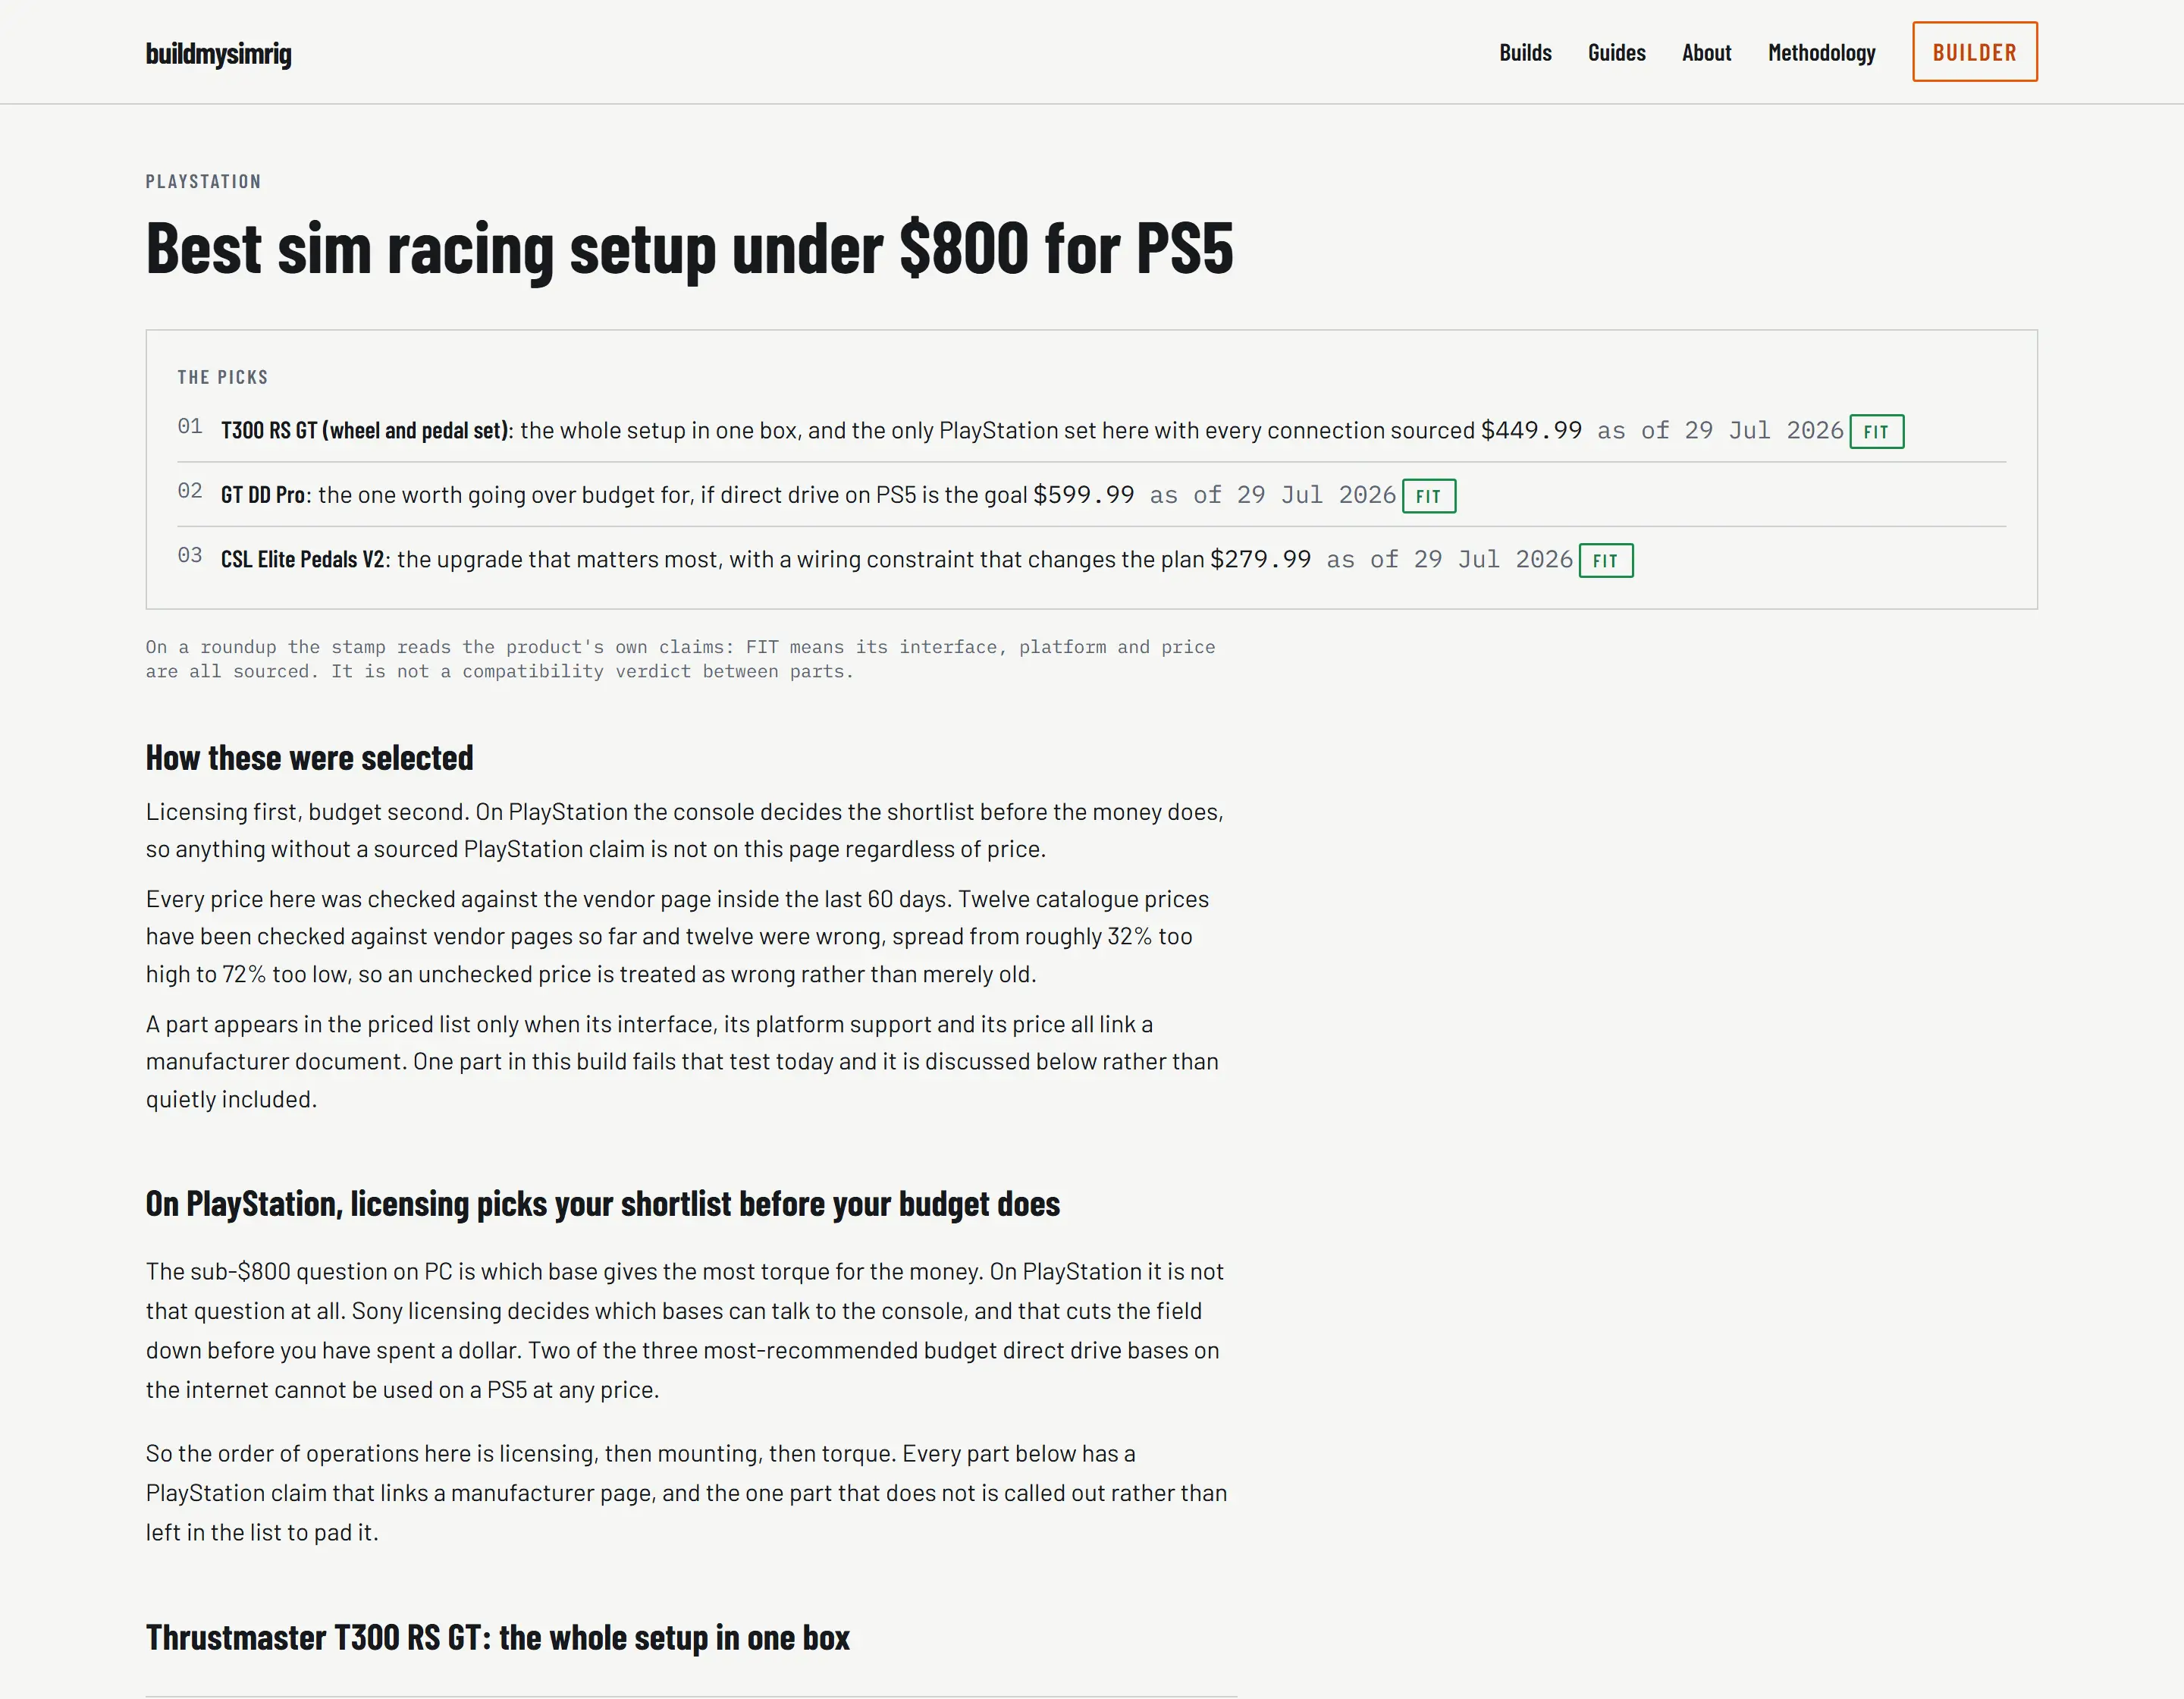Click the licensing picks your shortlist heading
Viewport: 2184px width, 1699px height.
[602, 1204]
